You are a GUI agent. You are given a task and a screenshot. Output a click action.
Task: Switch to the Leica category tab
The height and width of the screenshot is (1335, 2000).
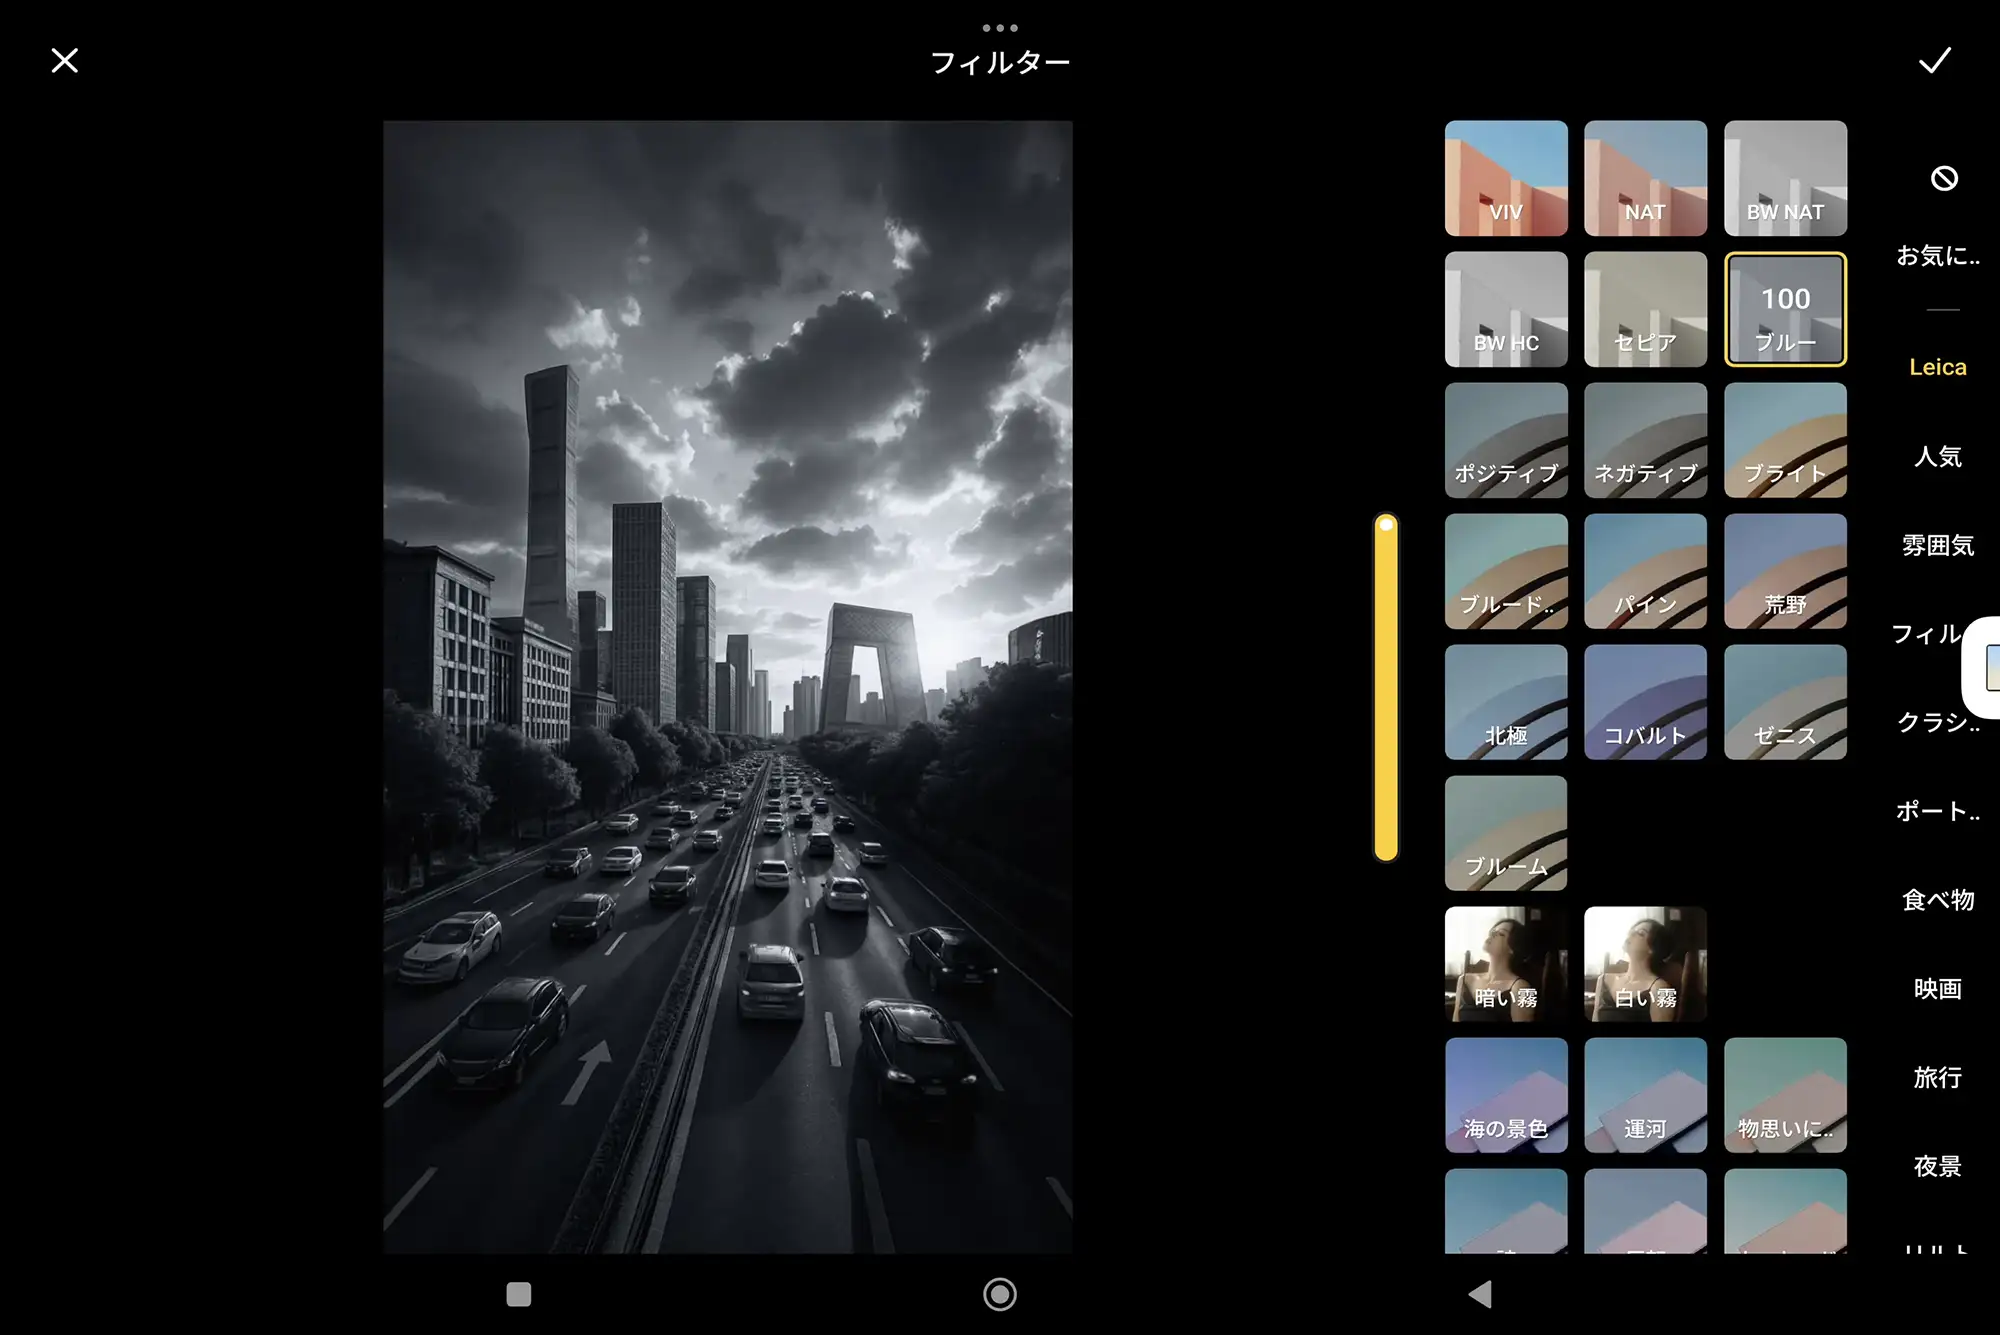coord(1937,367)
